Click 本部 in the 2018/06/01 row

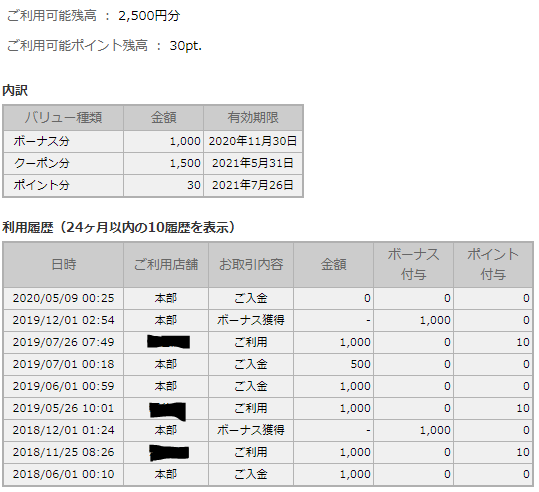coord(166,474)
